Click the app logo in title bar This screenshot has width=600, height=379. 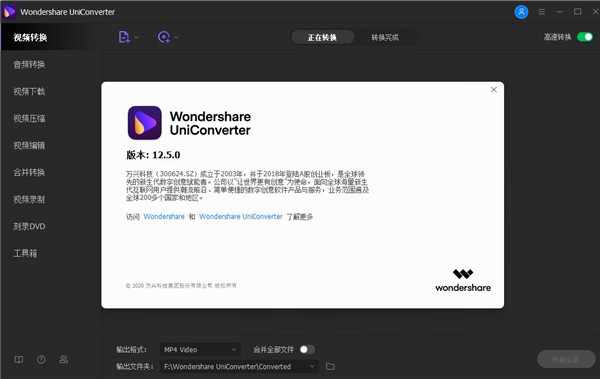tap(9, 12)
